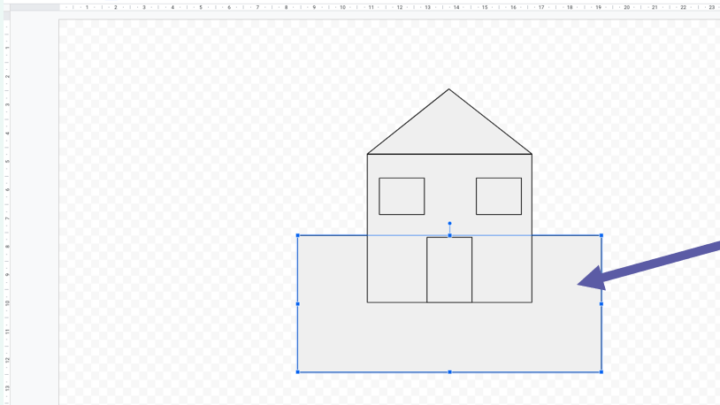720x405 pixels.
Task: Click the round rotation handle above the selection
Action: (x=450, y=223)
